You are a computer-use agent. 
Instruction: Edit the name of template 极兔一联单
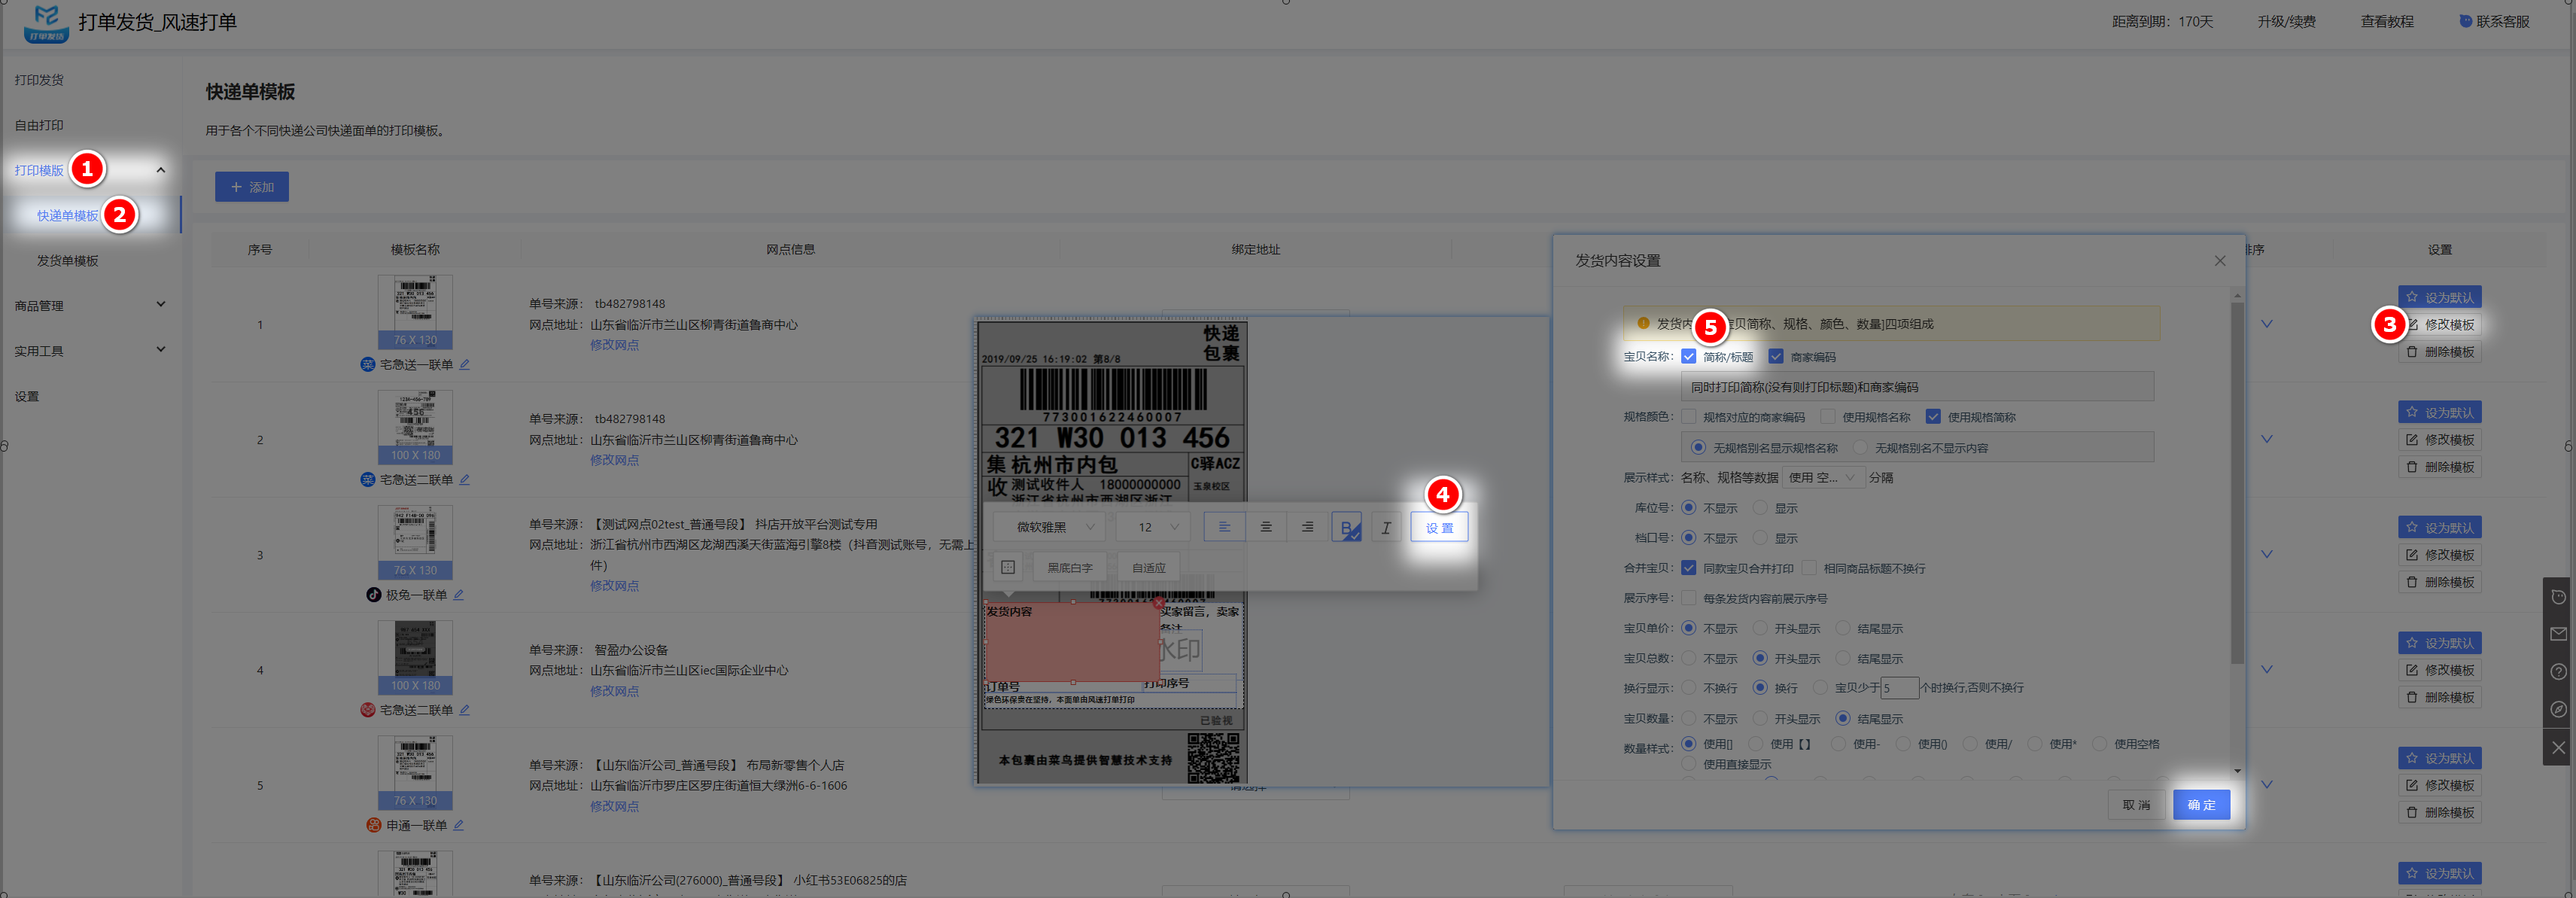458,594
